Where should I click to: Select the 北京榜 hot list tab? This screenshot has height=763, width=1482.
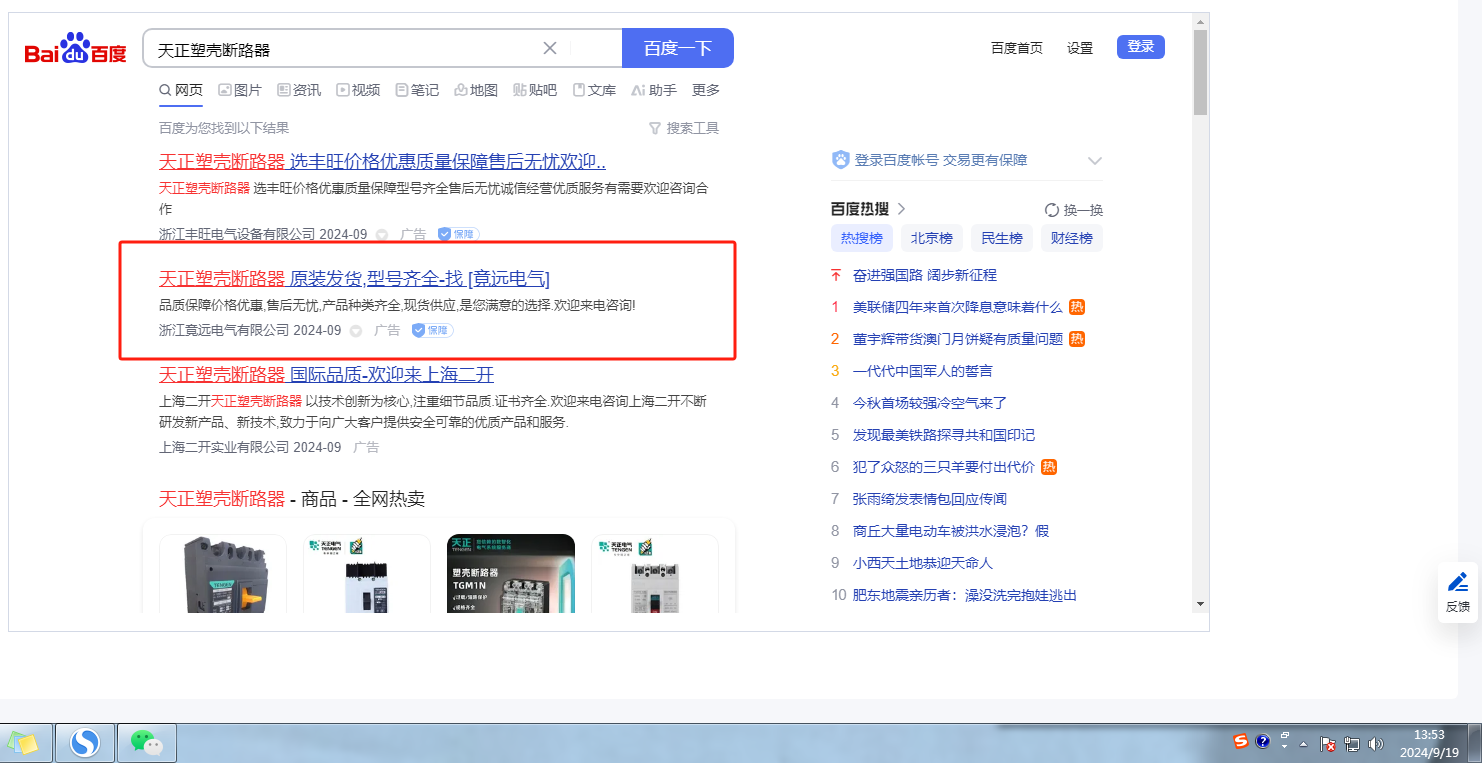931,238
